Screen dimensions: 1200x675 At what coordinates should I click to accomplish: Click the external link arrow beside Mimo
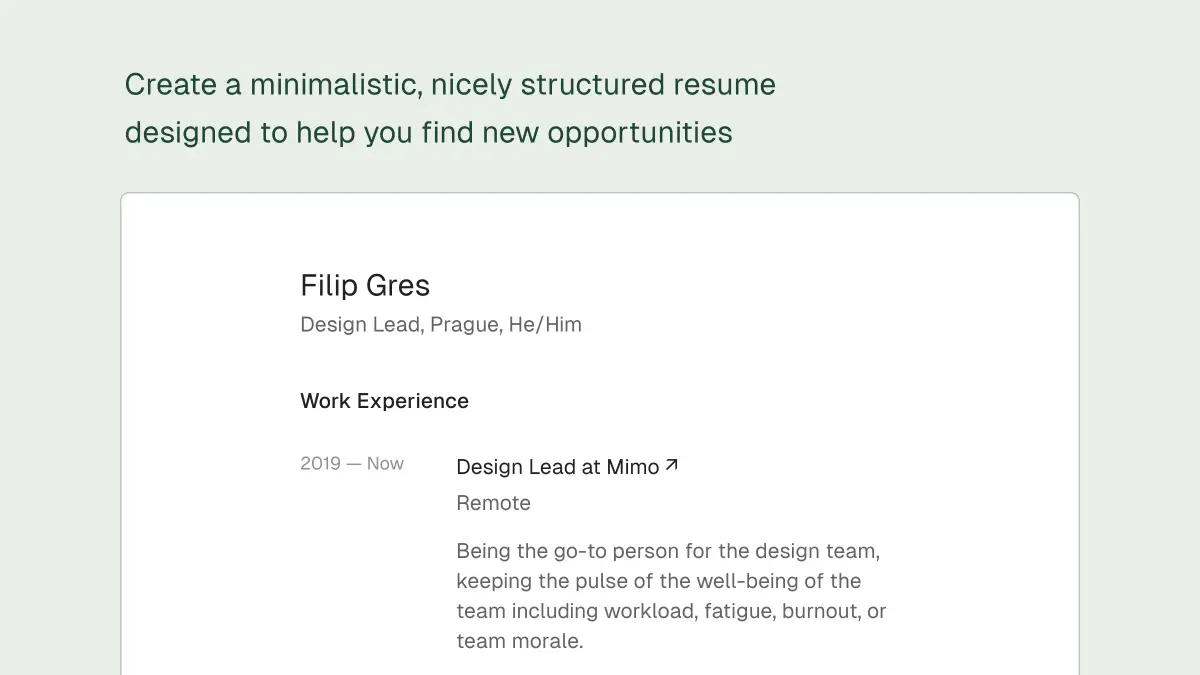672,465
